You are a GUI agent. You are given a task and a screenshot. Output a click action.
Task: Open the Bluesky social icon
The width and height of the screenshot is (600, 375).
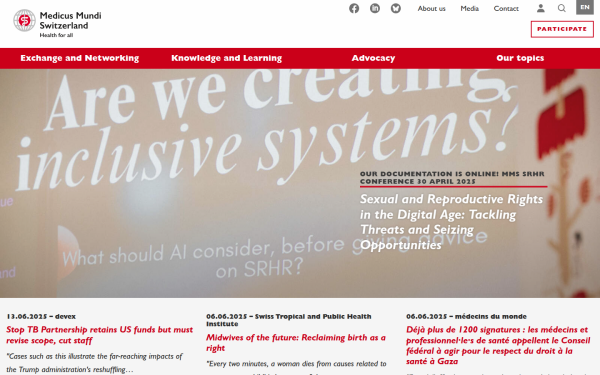[x=396, y=8]
